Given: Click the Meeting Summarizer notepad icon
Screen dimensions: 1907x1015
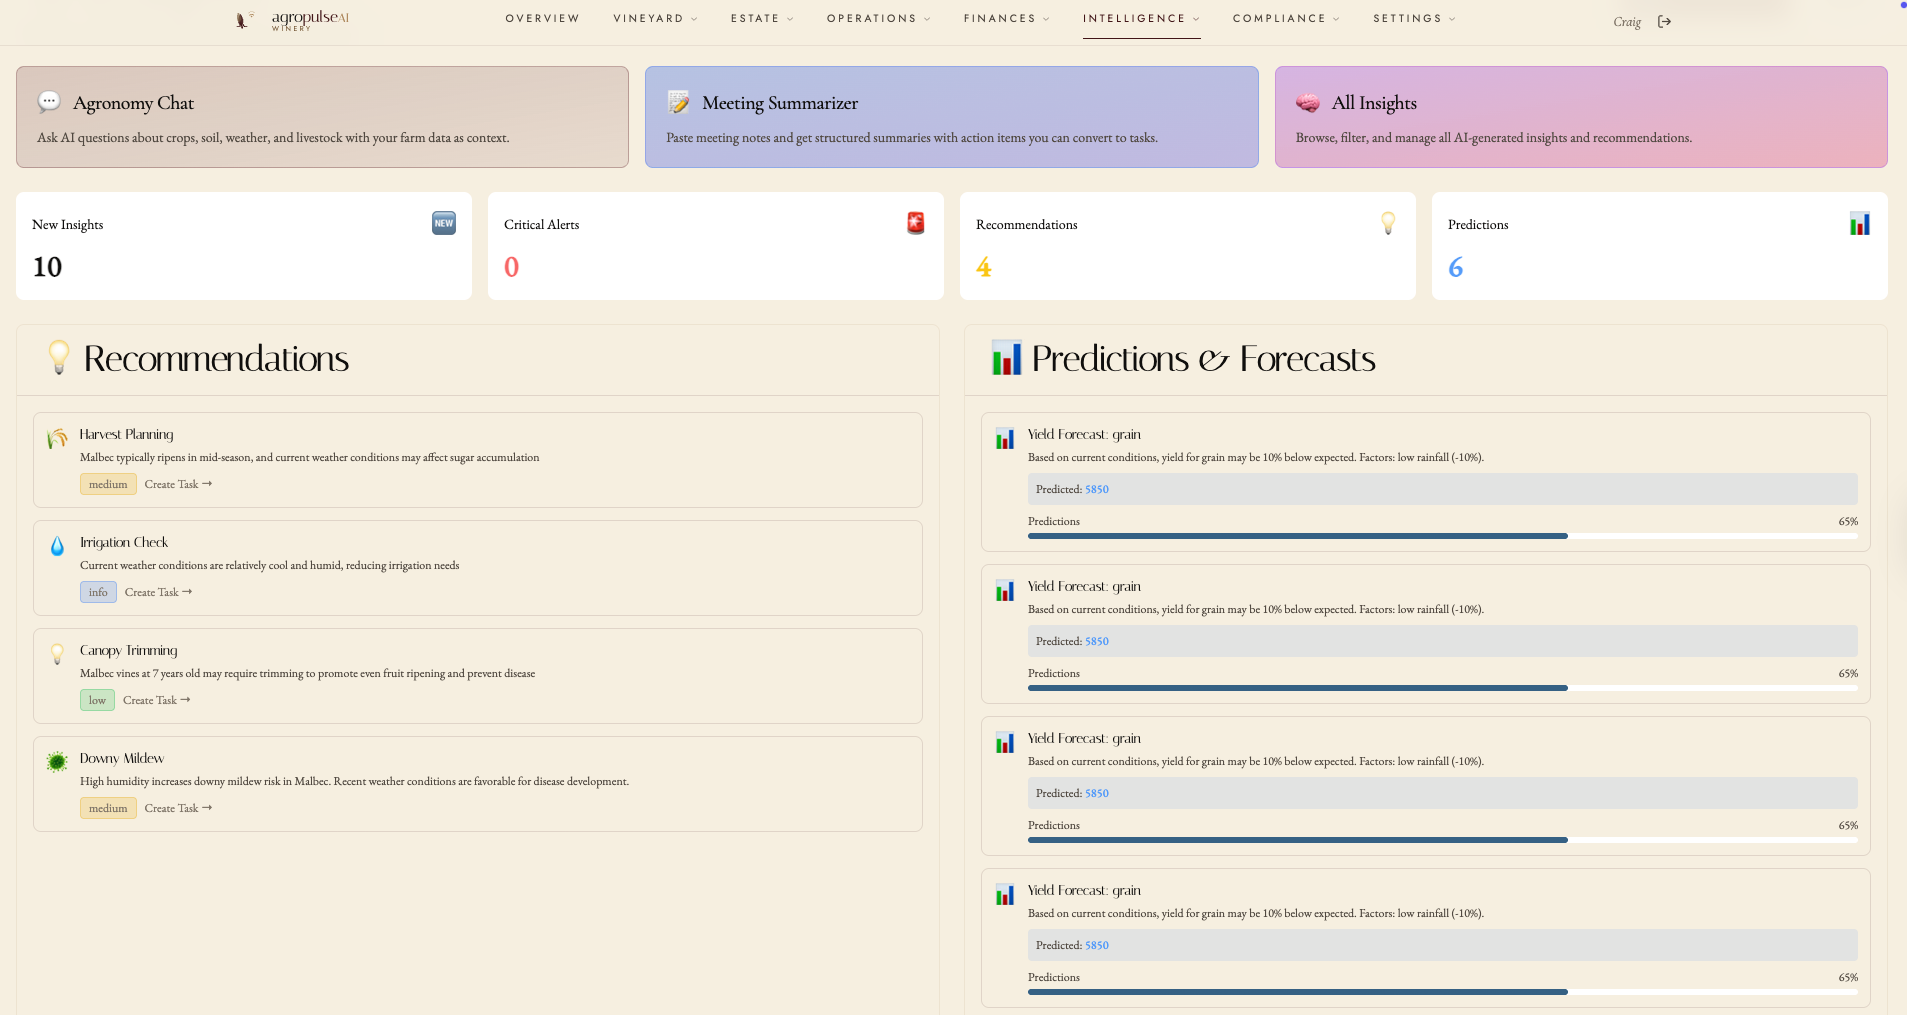Looking at the screenshot, I should [x=678, y=102].
